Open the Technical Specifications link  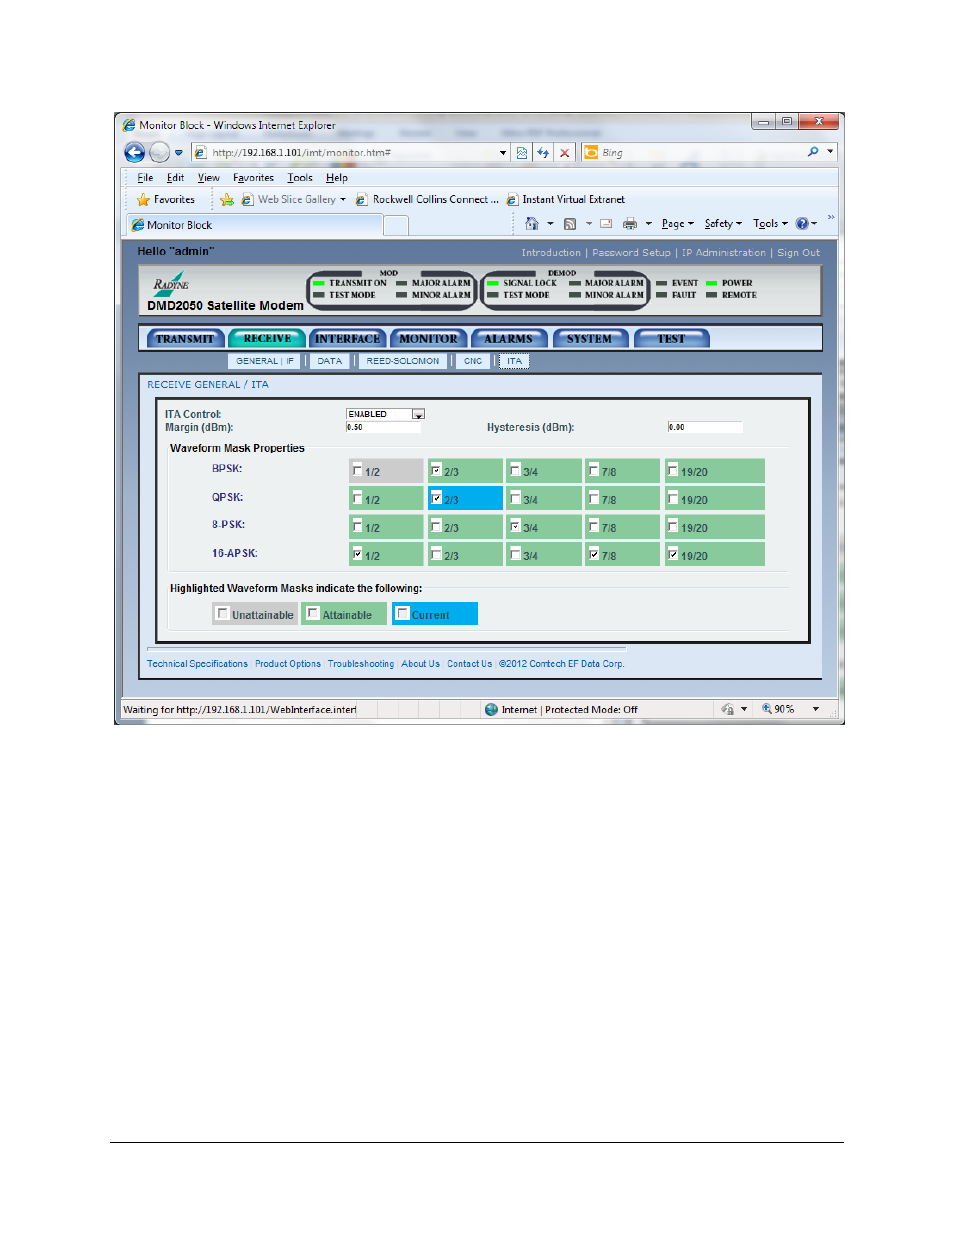point(197,664)
